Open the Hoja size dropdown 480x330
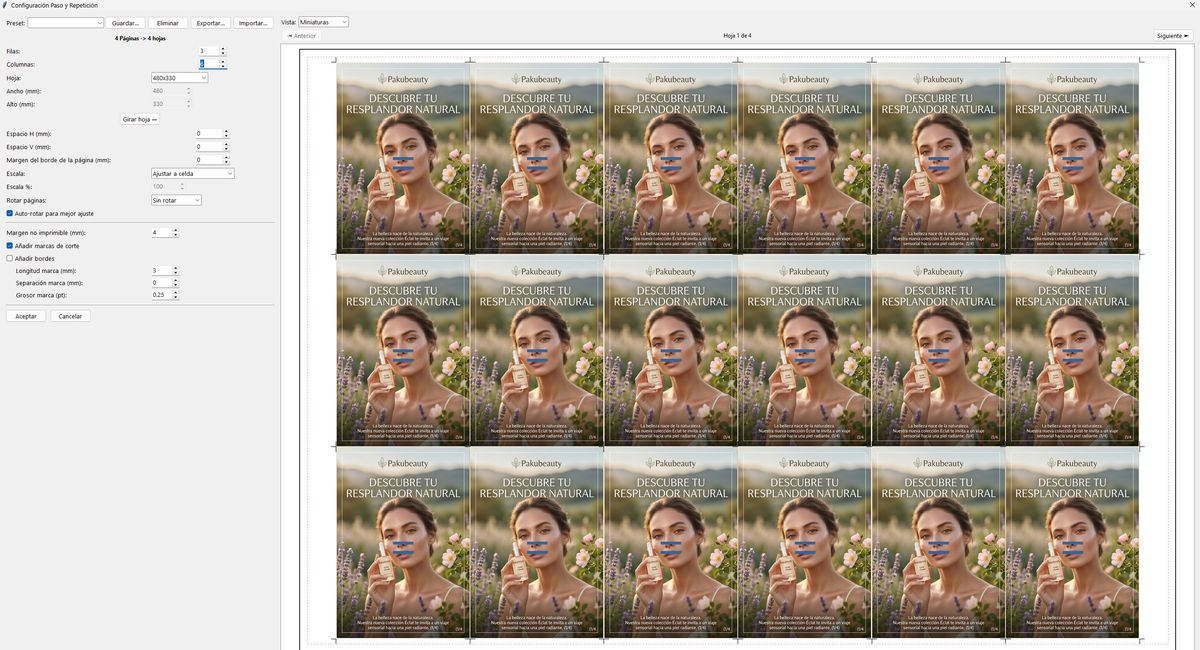Screen dimensions: 1200x650 (179, 77)
